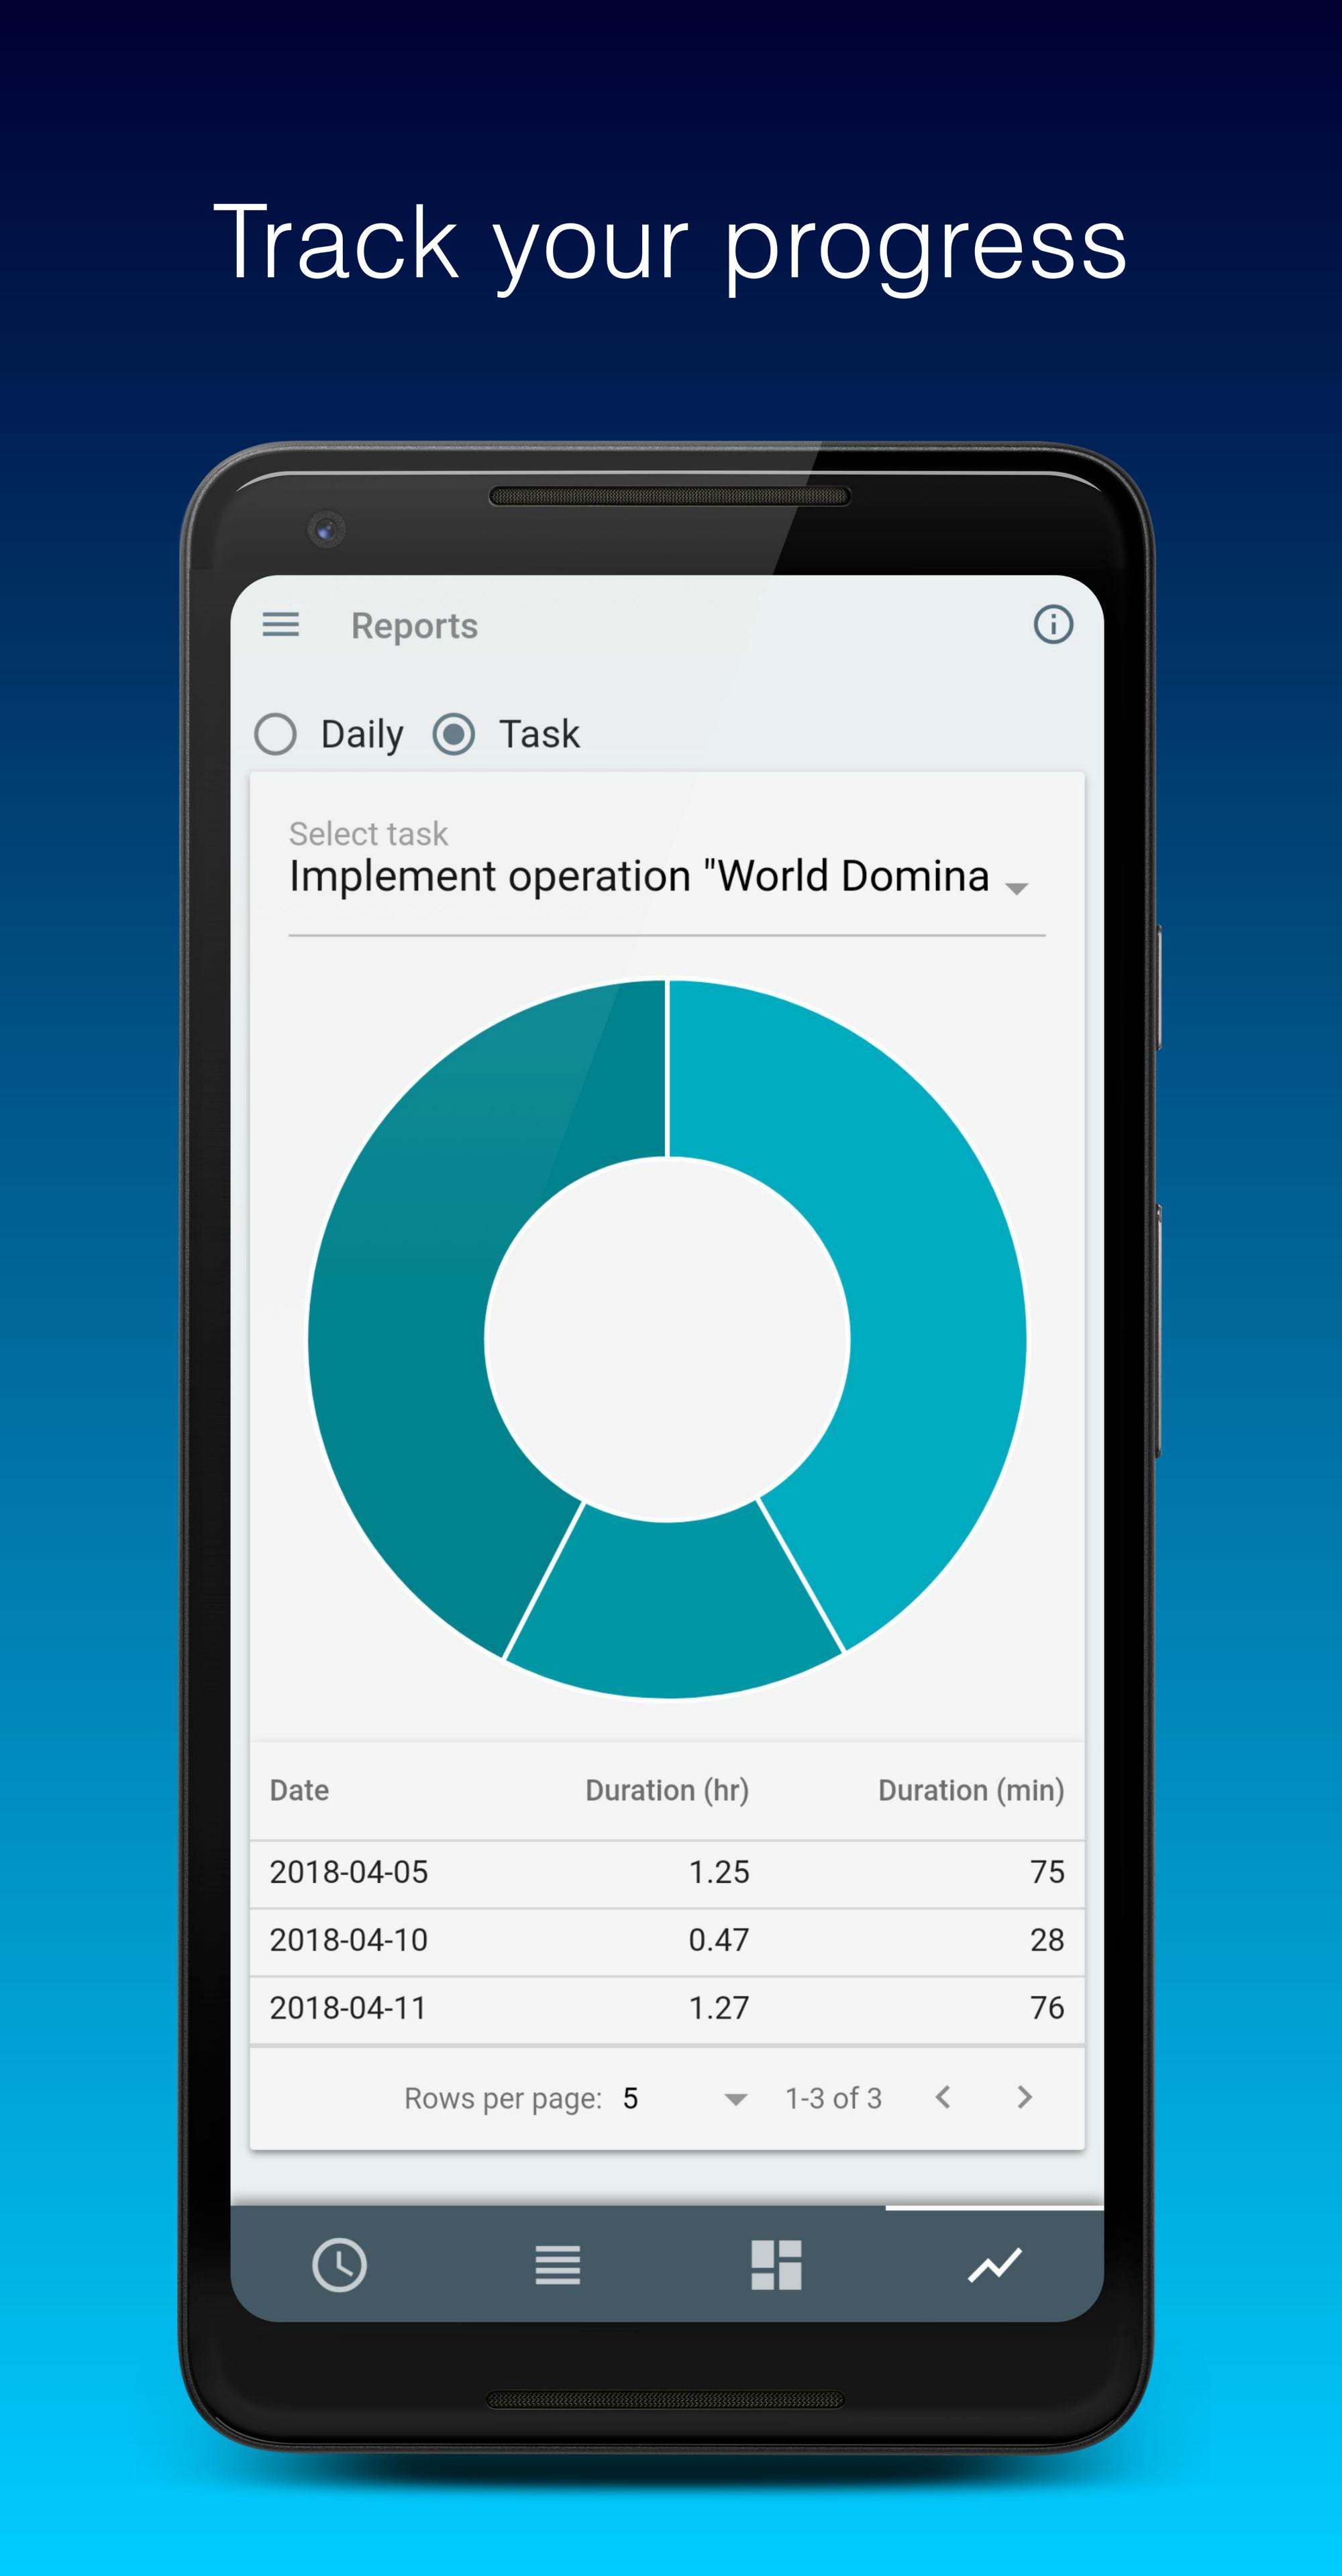Open the dashboard grid tab icon

(776, 2264)
